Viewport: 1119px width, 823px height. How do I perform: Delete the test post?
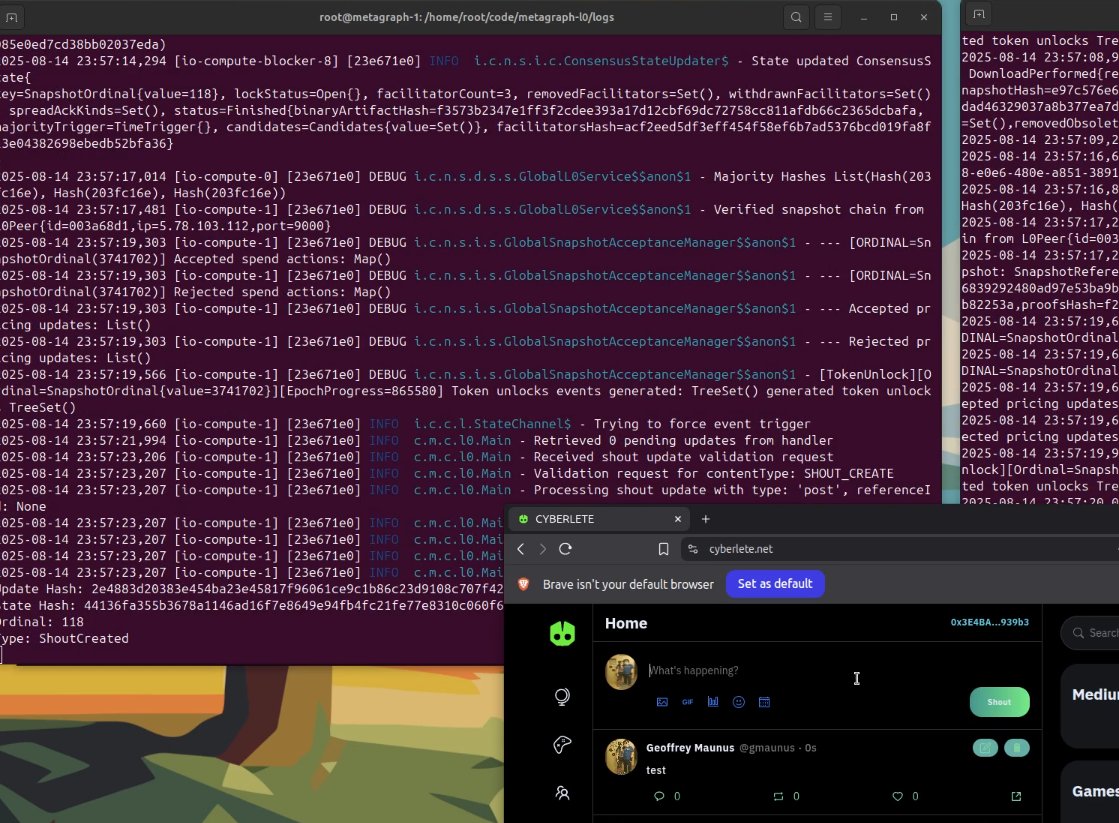(1016, 748)
